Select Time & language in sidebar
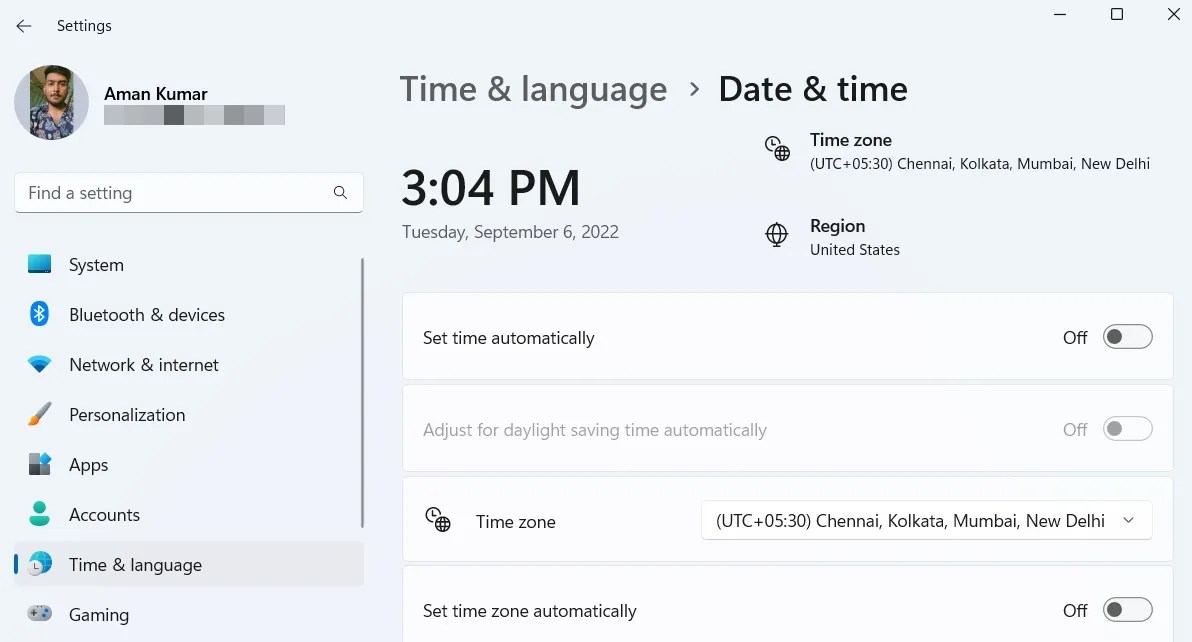This screenshot has width=1192, height=642. tap(135, 565)
